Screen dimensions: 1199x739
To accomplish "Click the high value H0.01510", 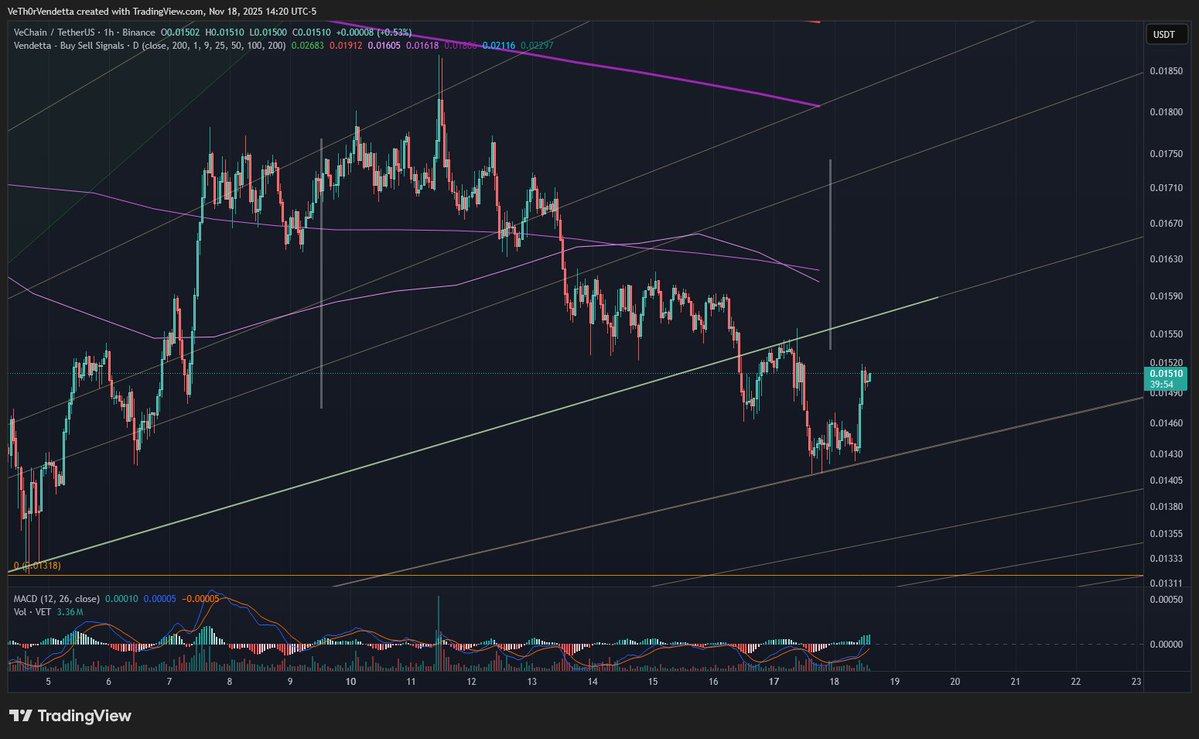I will click(x=224, y=33).
